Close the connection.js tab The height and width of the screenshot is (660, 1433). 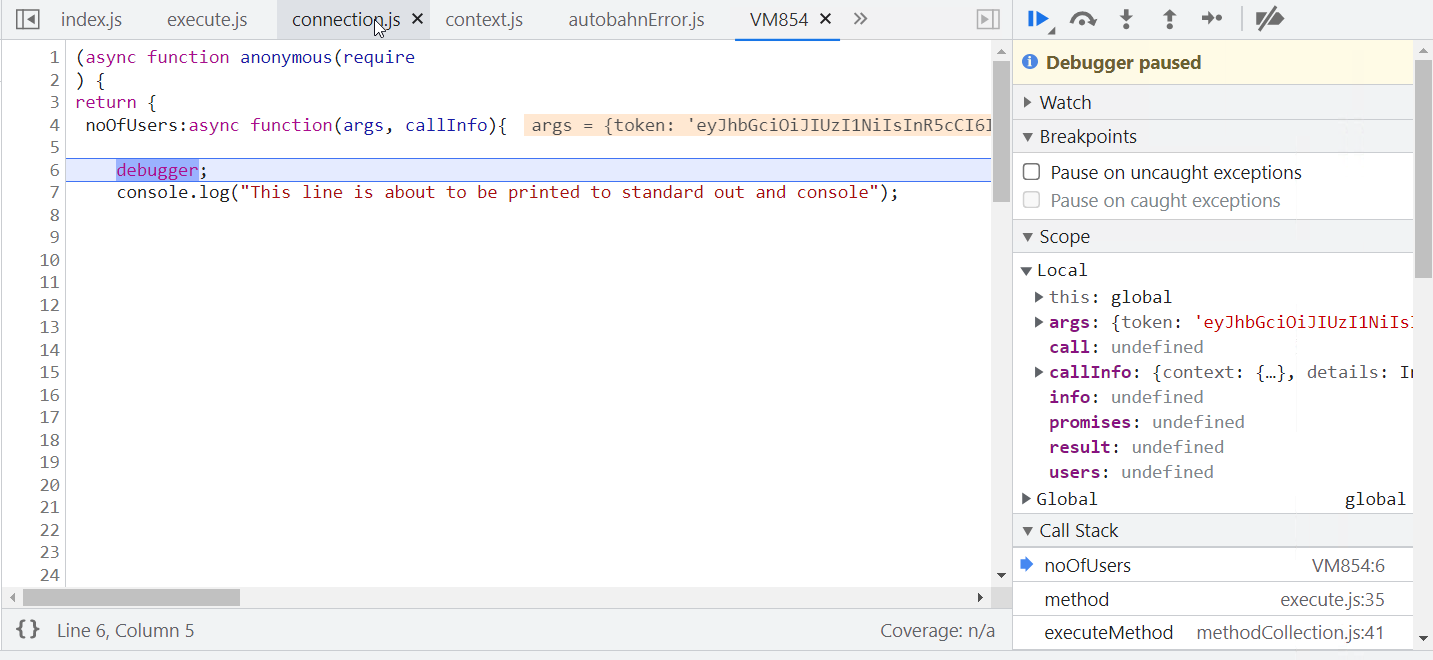(x=418, y=19)
